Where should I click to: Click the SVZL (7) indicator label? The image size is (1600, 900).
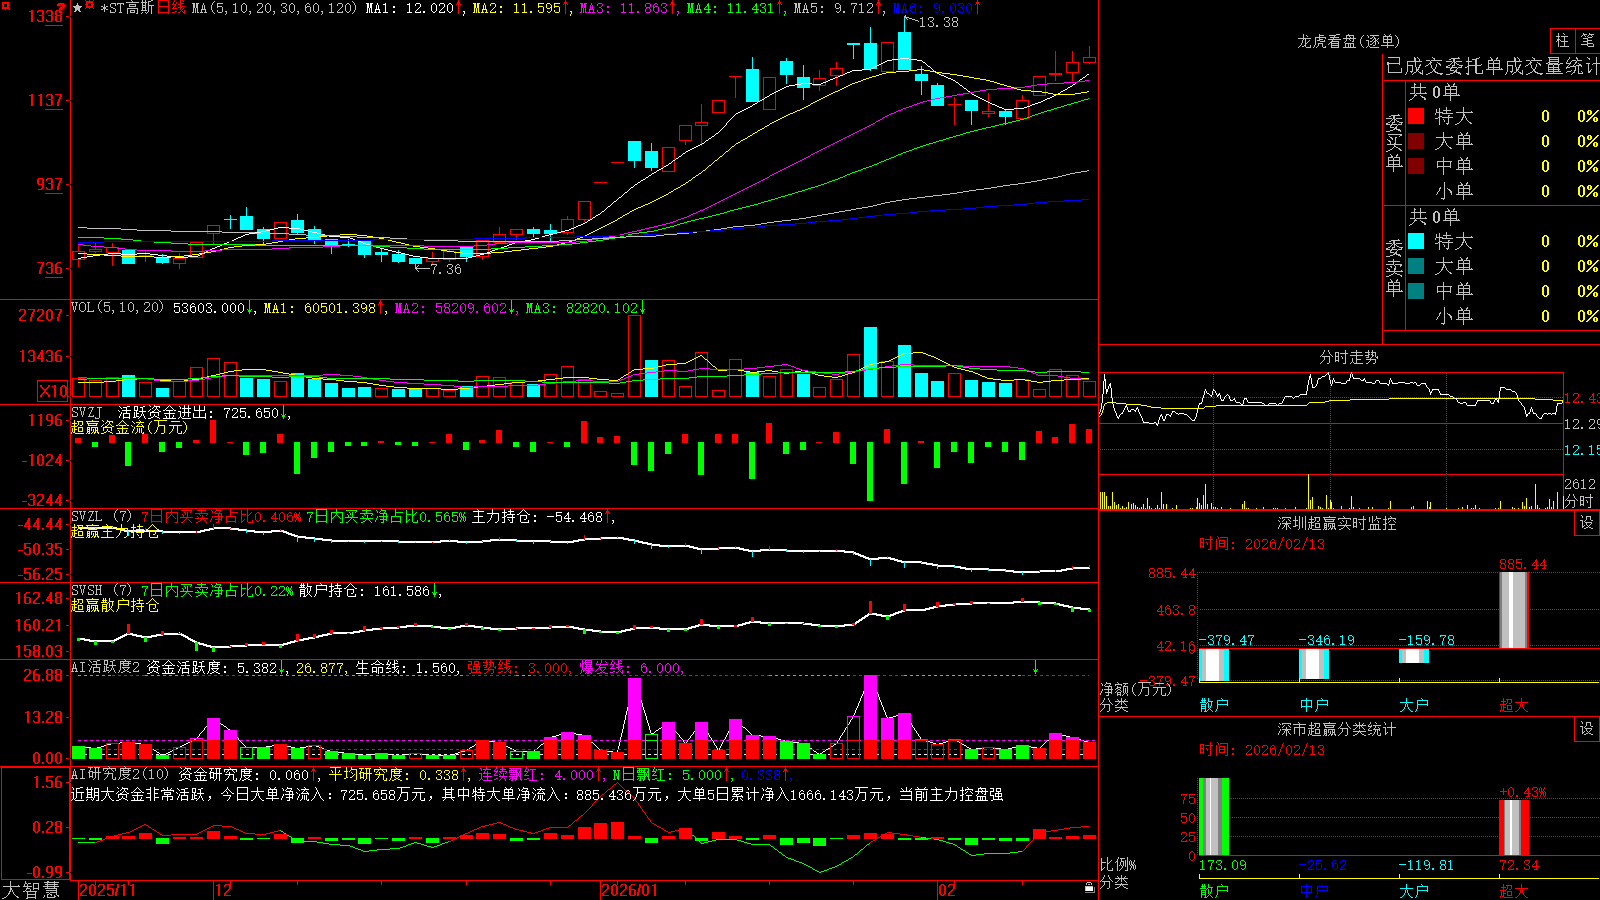tap(102, 516)
